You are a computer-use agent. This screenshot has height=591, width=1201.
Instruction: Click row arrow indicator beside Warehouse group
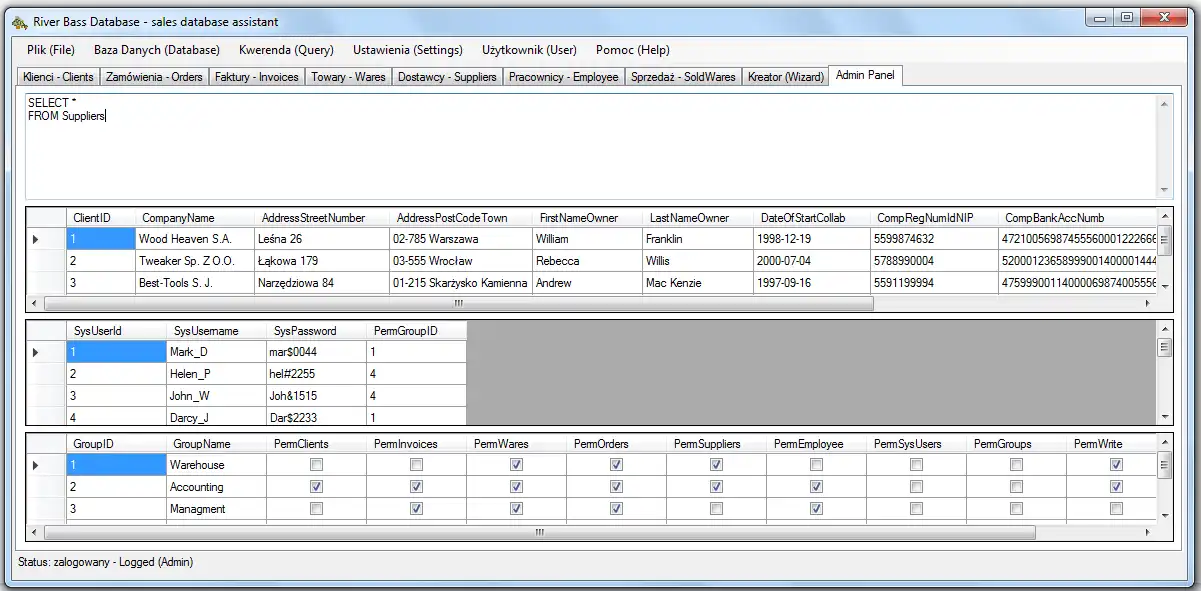pos(37,465)
